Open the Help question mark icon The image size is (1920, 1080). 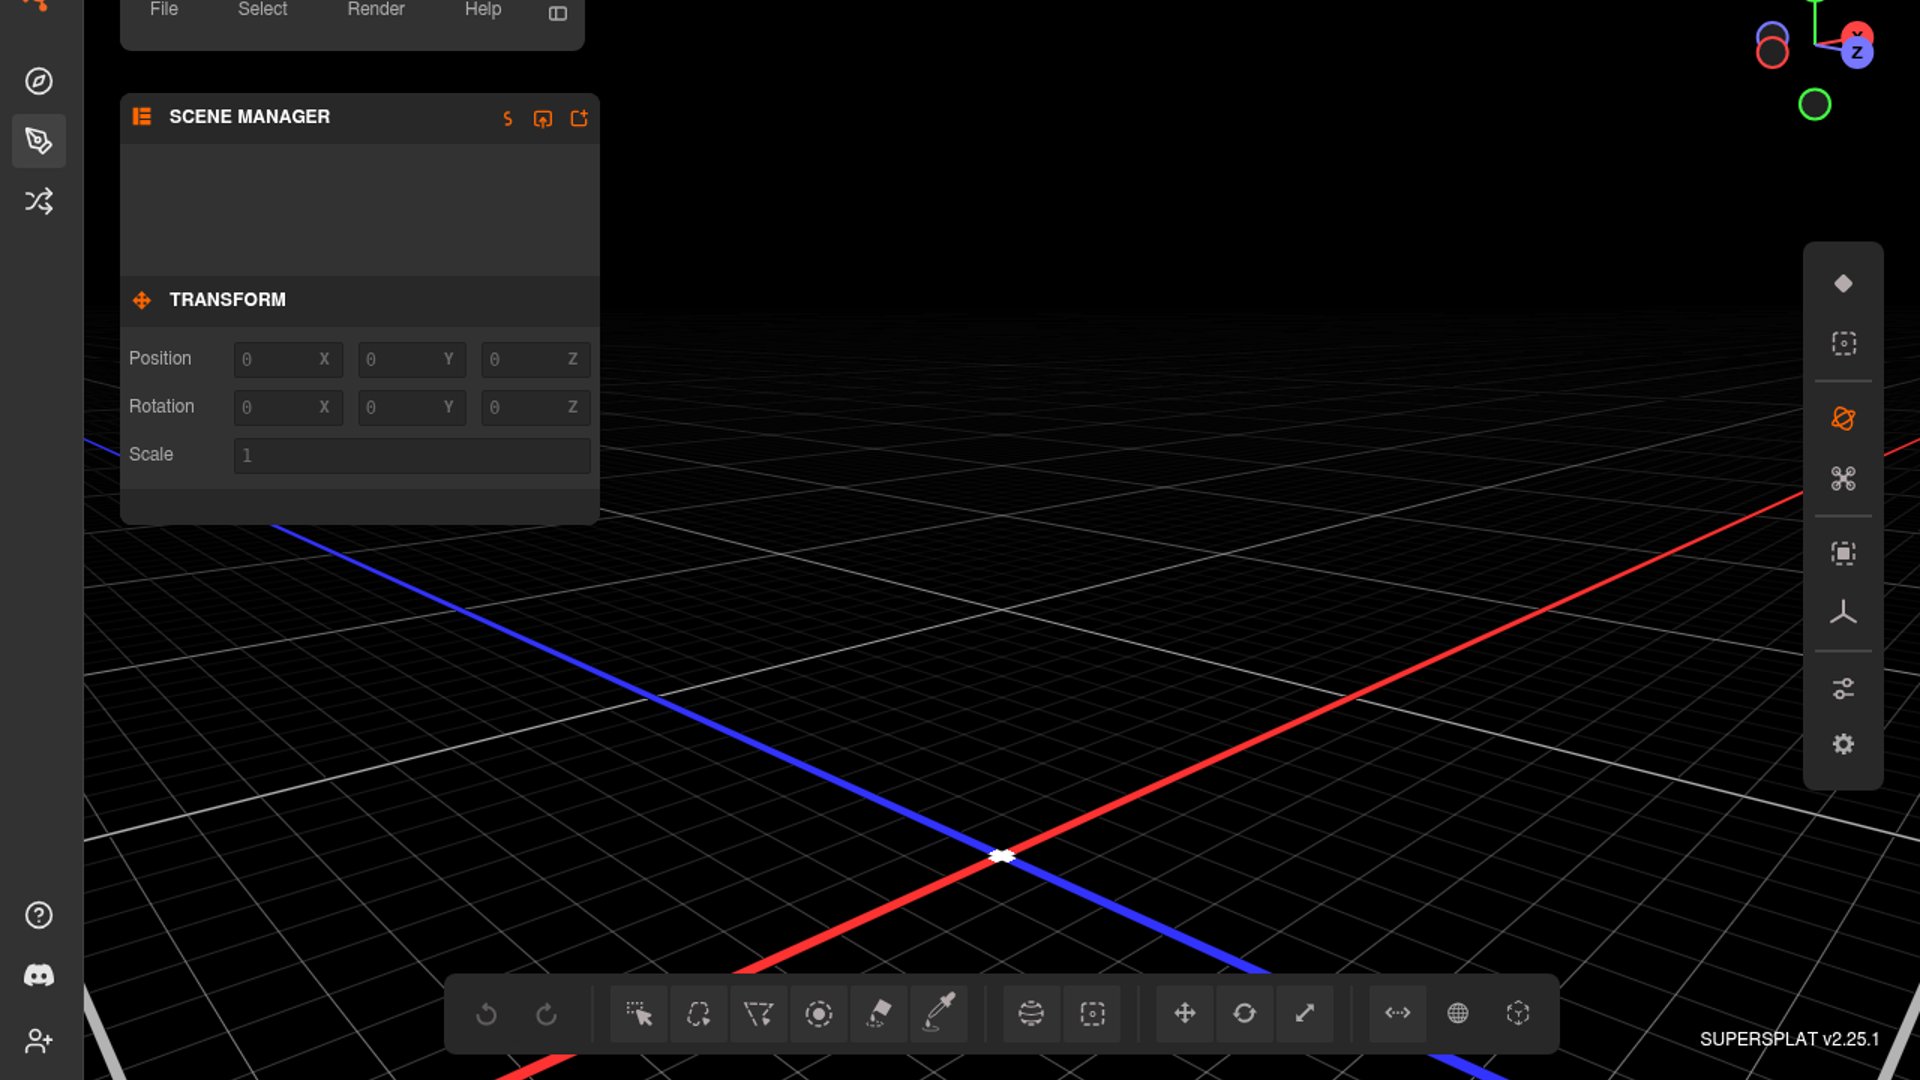tap(39, 916)
